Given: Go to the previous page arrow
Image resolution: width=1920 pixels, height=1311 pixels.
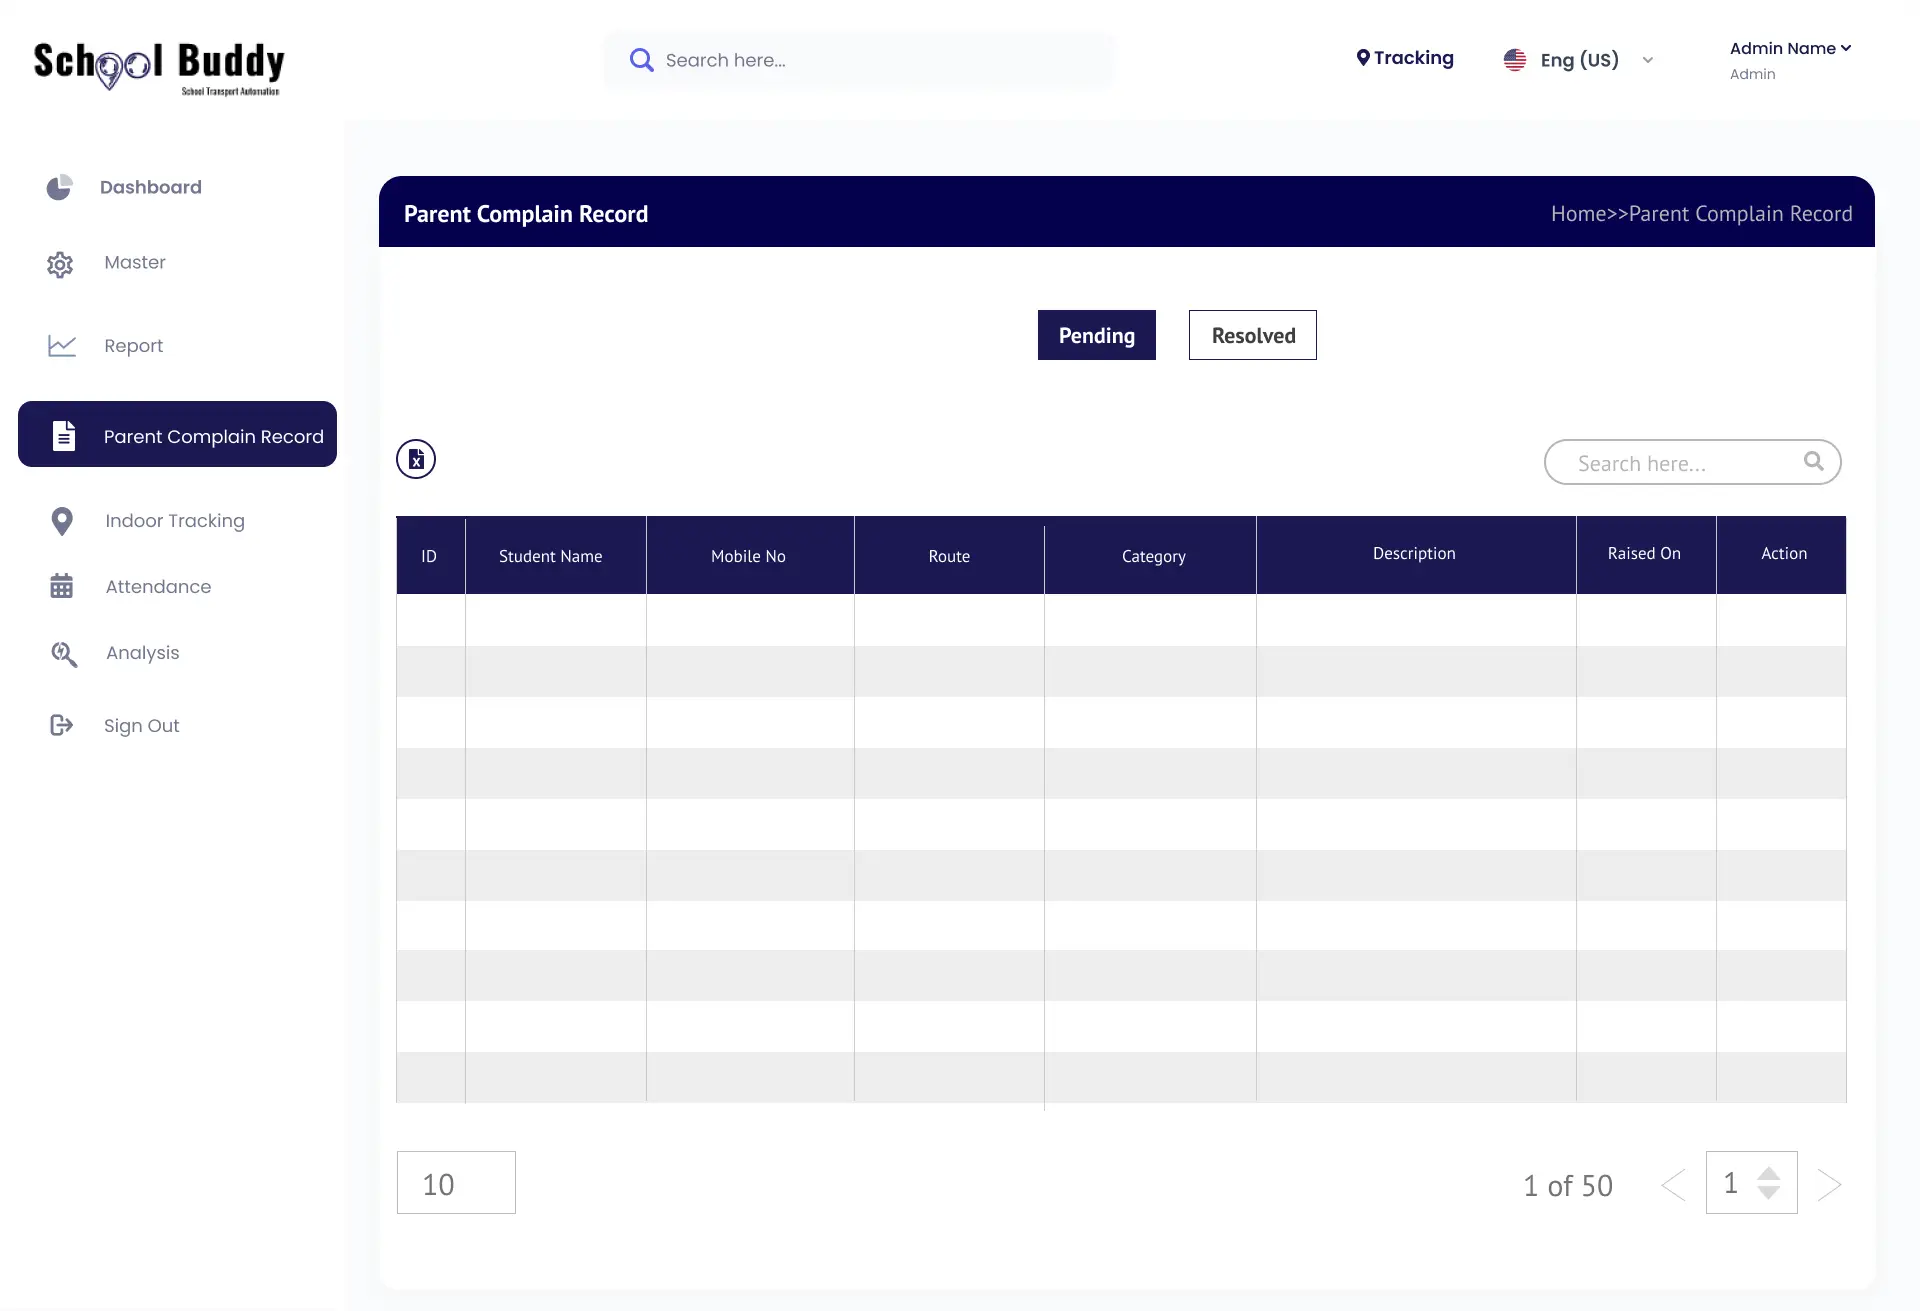Looking at the screenshot, I should pos(1674,1184).
